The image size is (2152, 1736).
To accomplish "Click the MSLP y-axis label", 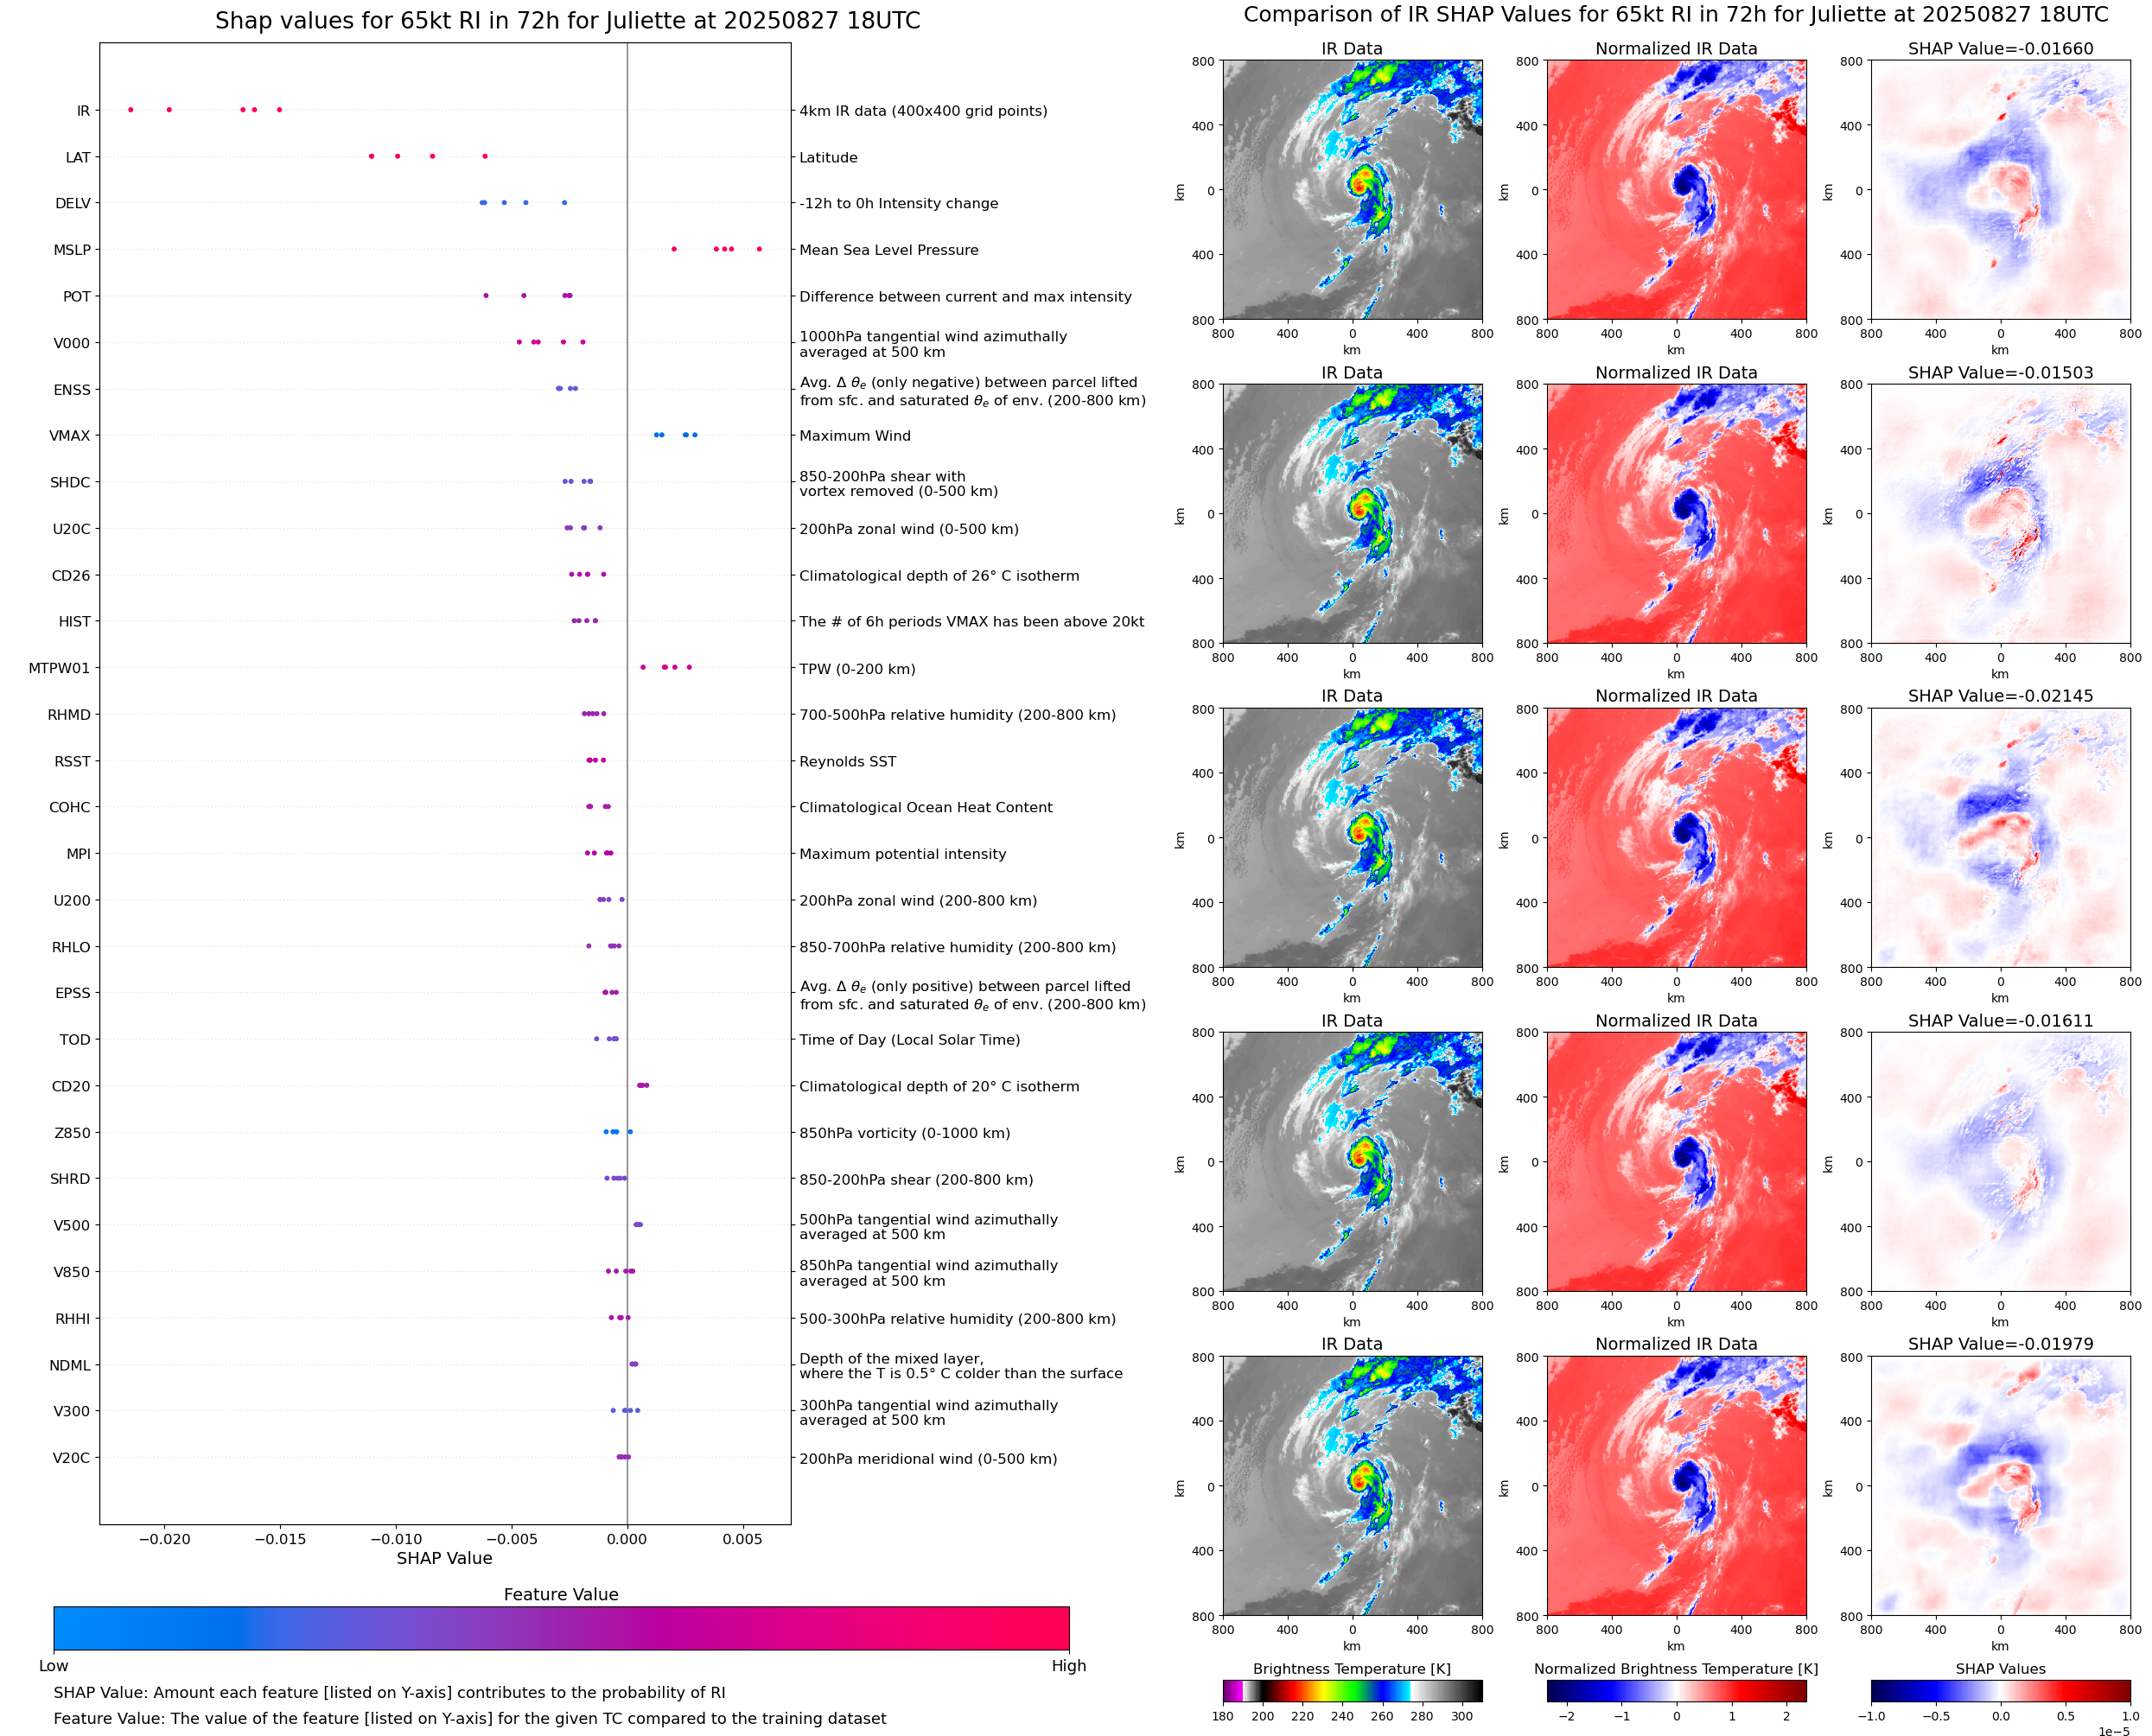I will [x=72, y=250].
